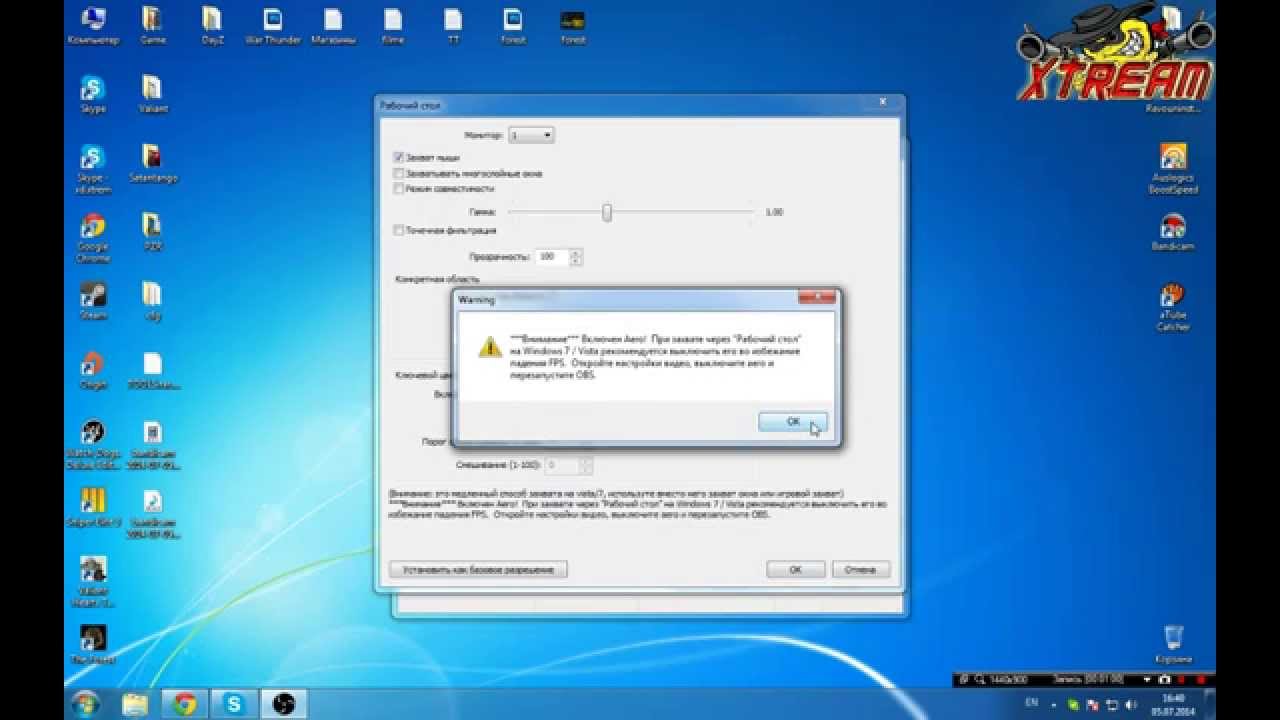The width and height of the screenshot is (1280, 720).
Task: Open the Google Chrome desktop shortcut
Action: [93, 238]
